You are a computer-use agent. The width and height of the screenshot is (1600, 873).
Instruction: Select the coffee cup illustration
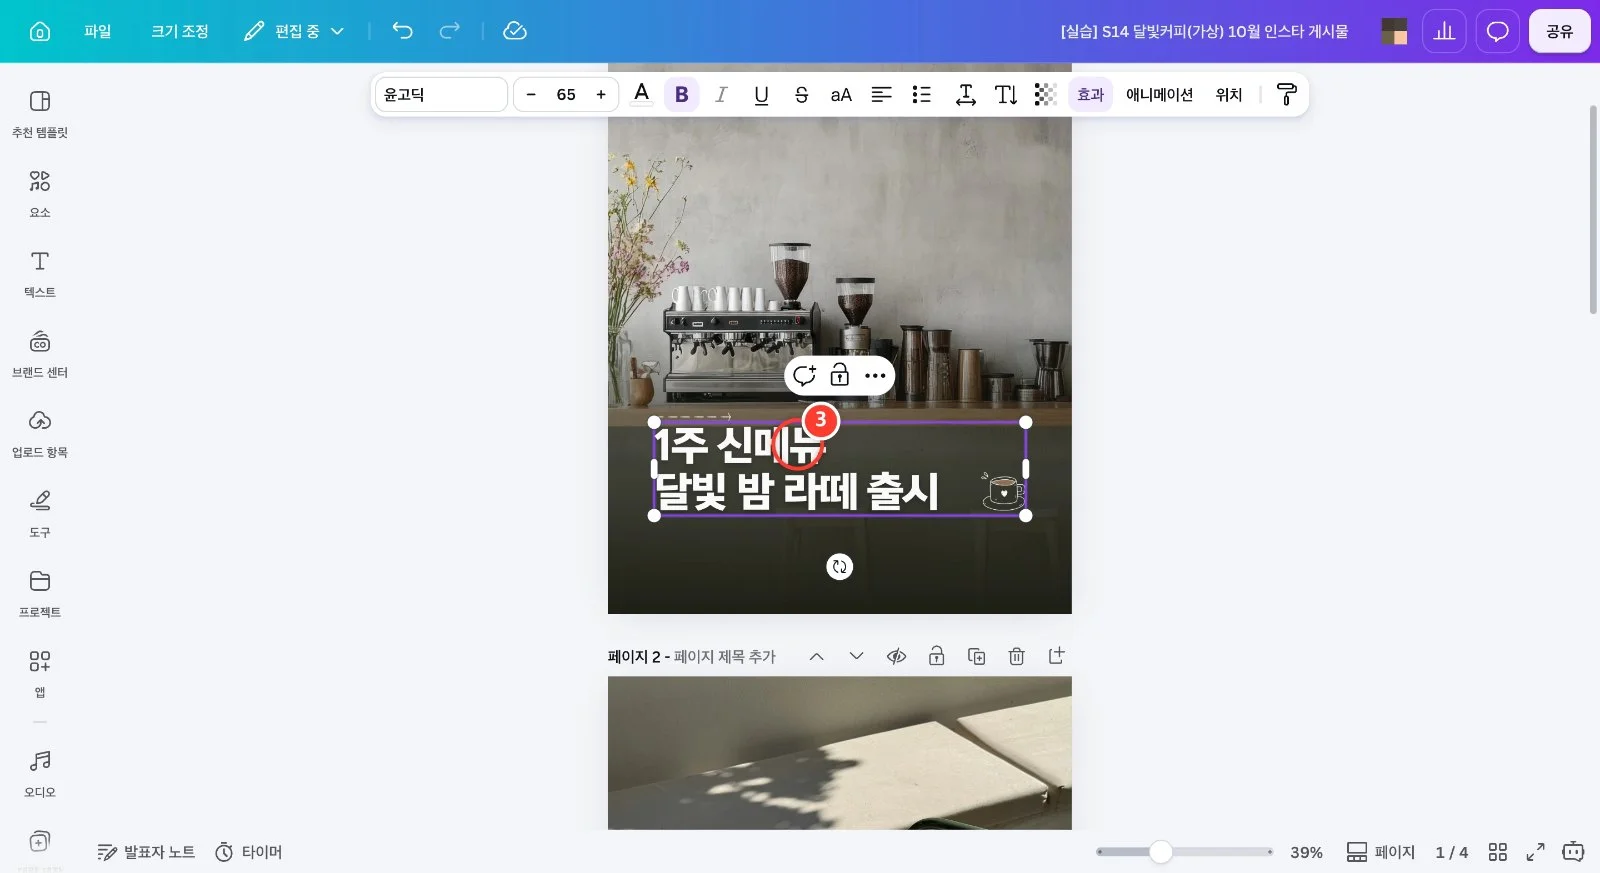1003,491
